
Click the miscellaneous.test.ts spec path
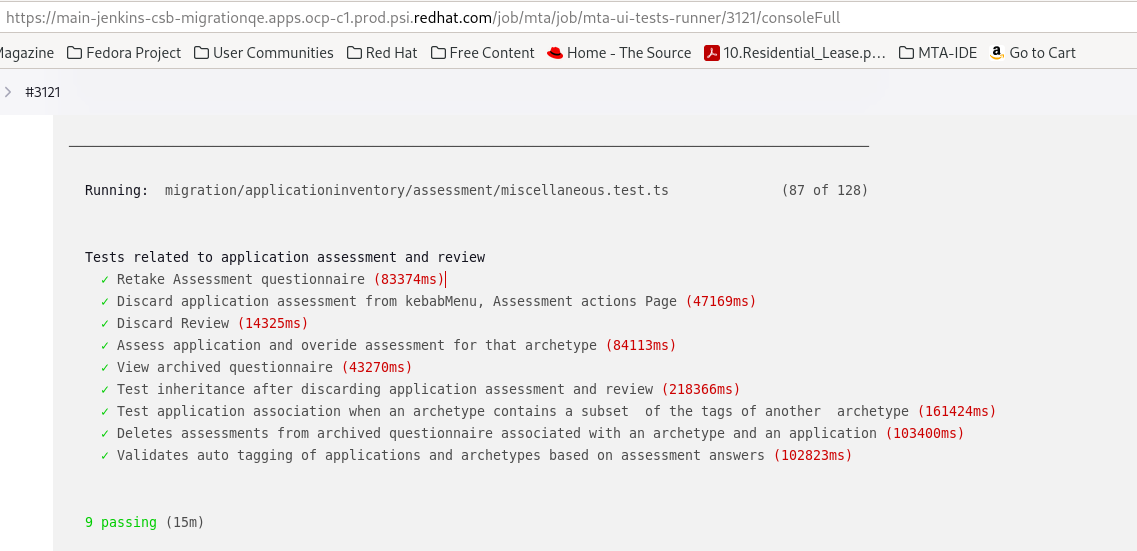(x=416, y=190)
